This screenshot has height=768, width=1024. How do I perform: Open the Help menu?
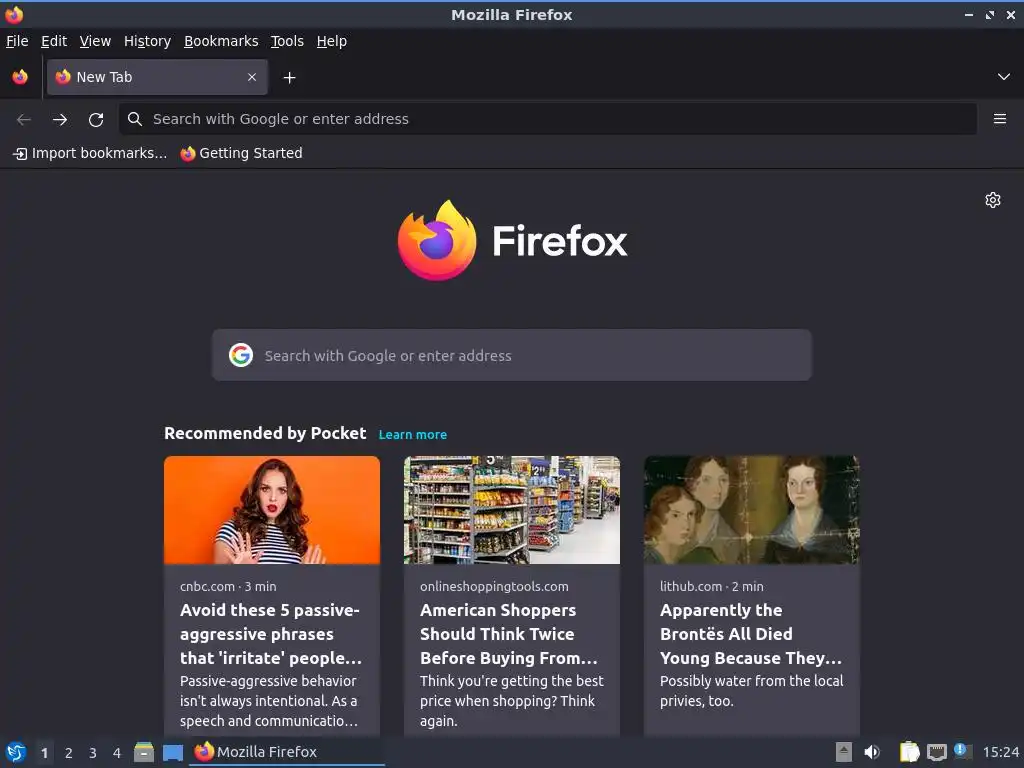tap(332, 41)
